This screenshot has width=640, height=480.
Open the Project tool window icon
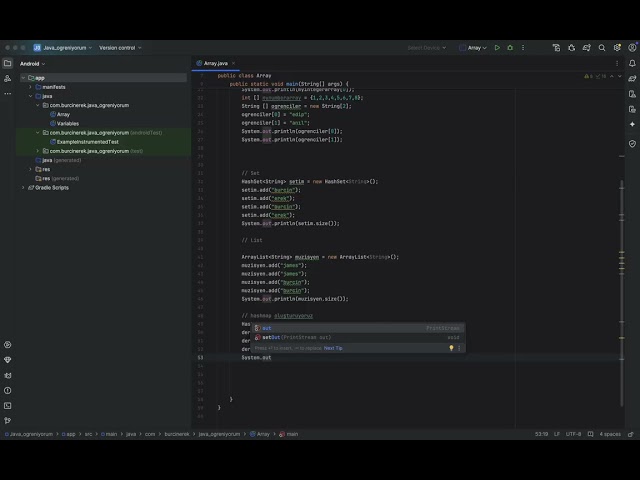(x=7, y=63)
